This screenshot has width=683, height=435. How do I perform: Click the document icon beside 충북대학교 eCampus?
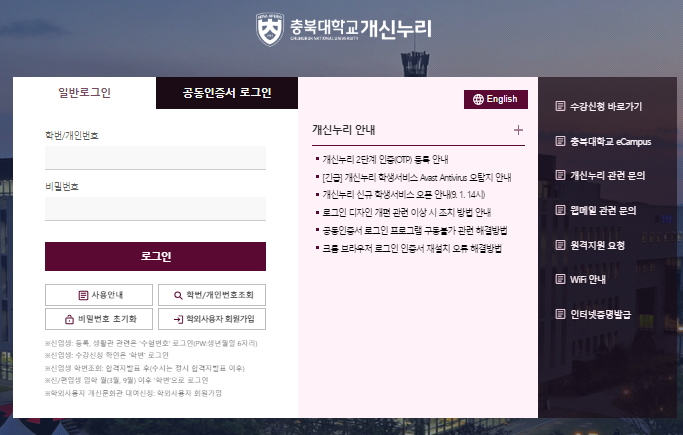(x=560, y=141)
